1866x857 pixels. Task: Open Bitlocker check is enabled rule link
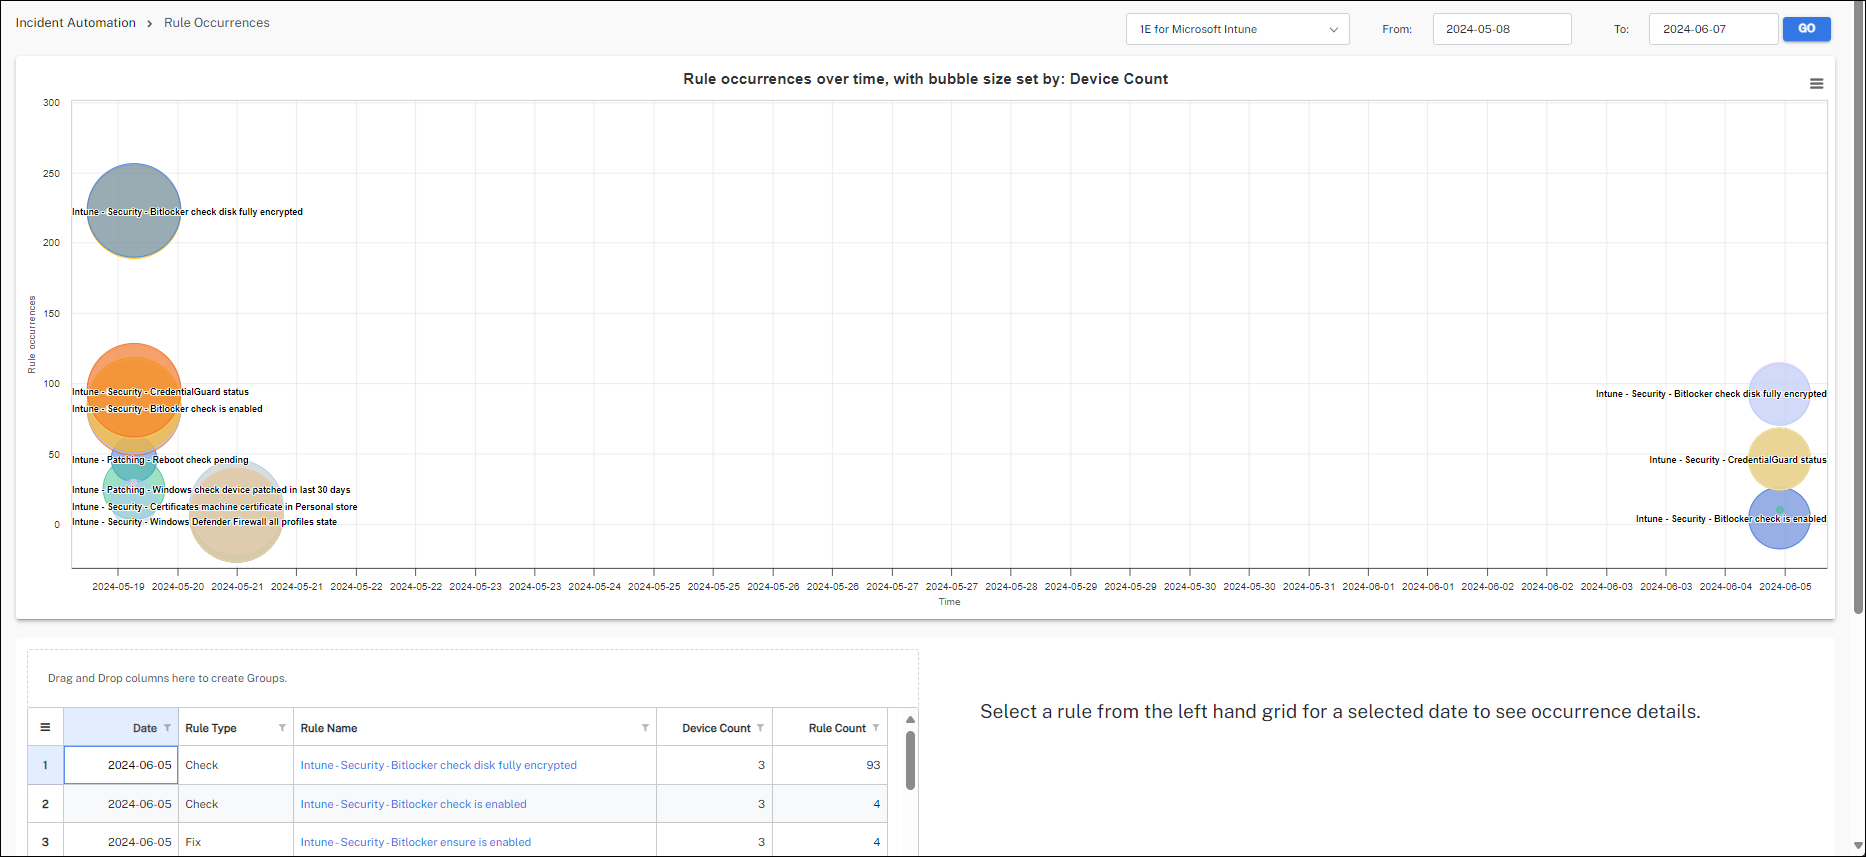(413, 804)
